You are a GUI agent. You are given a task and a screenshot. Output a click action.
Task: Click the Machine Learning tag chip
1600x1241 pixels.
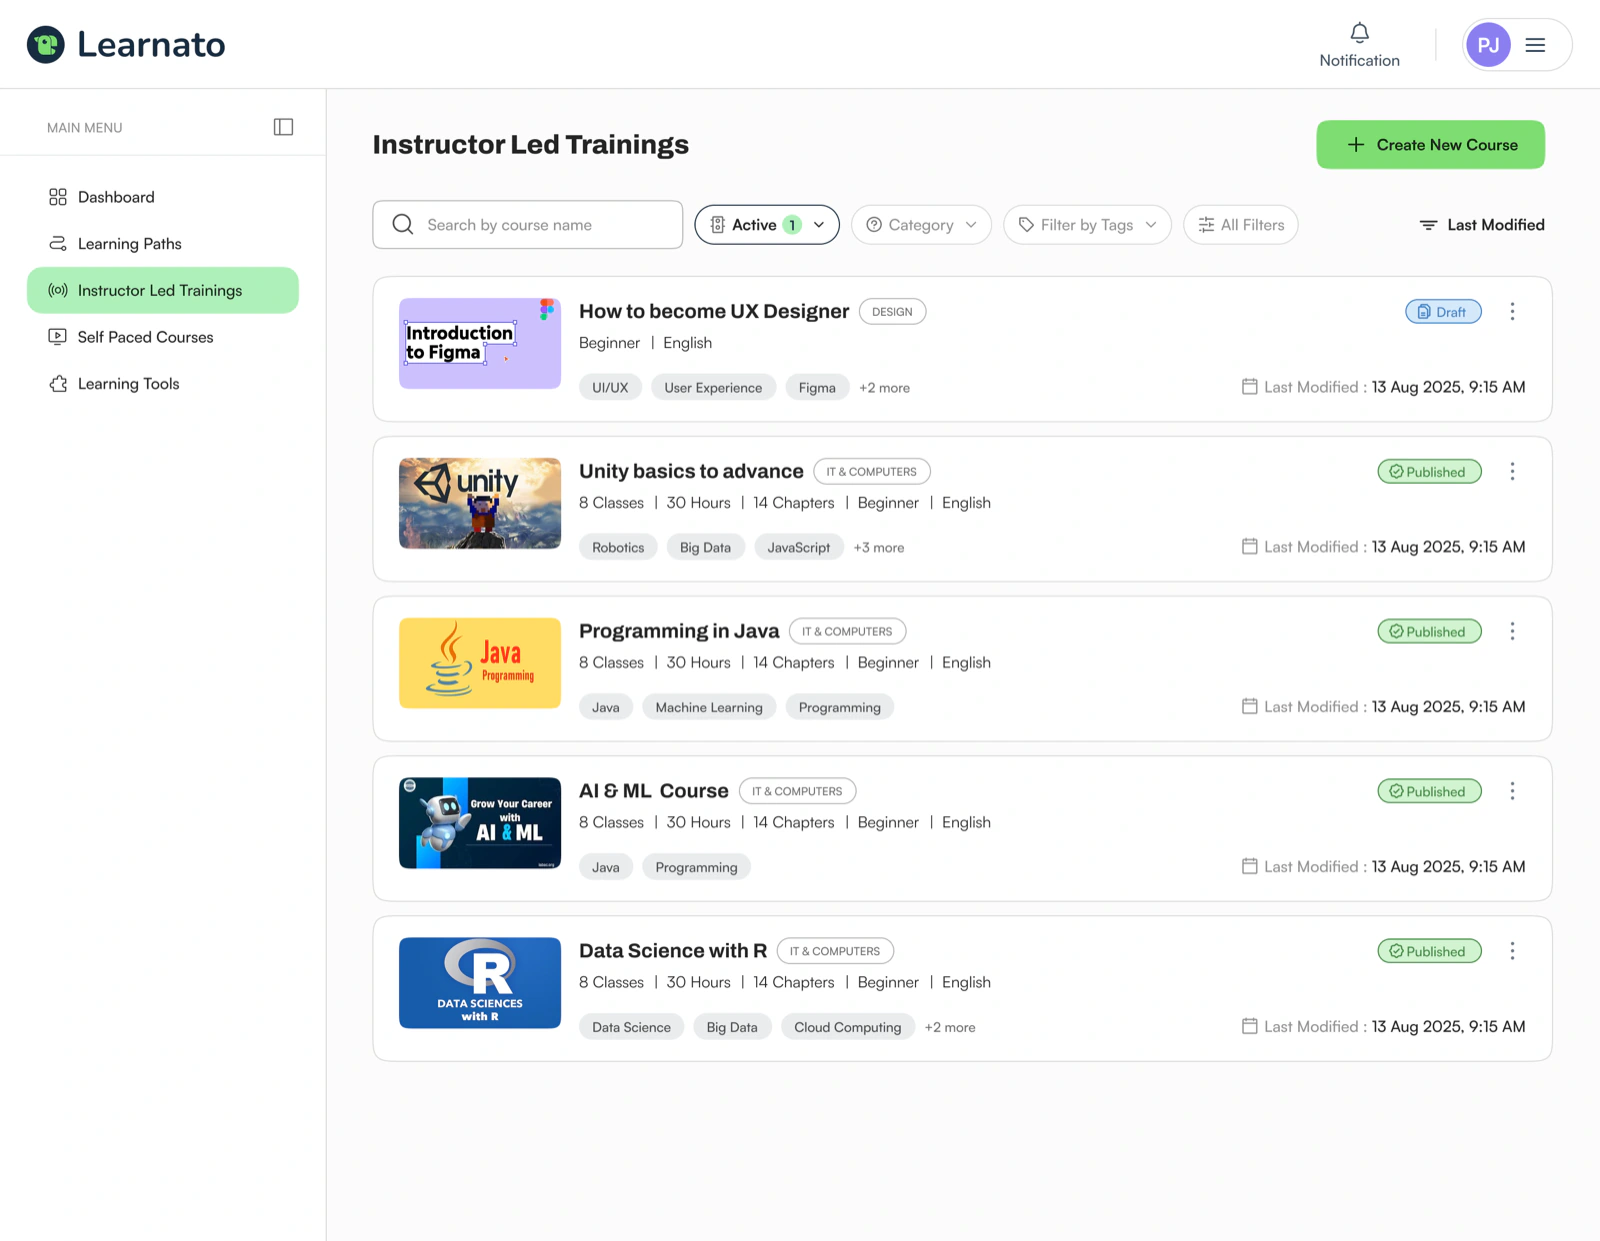(709, 708)
